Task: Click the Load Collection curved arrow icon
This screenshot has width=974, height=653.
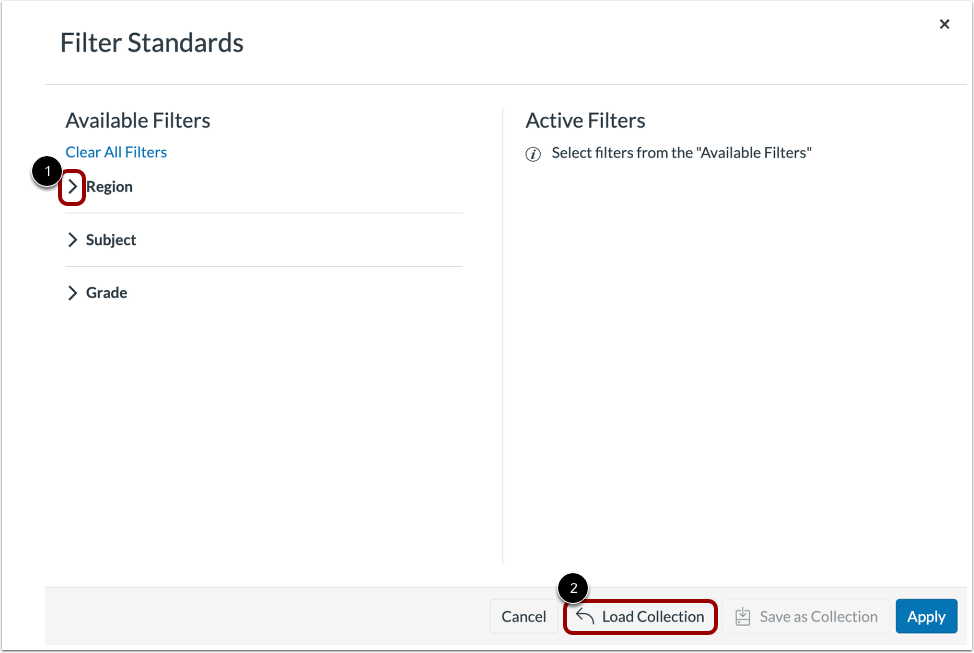Action: click(585, 616)
